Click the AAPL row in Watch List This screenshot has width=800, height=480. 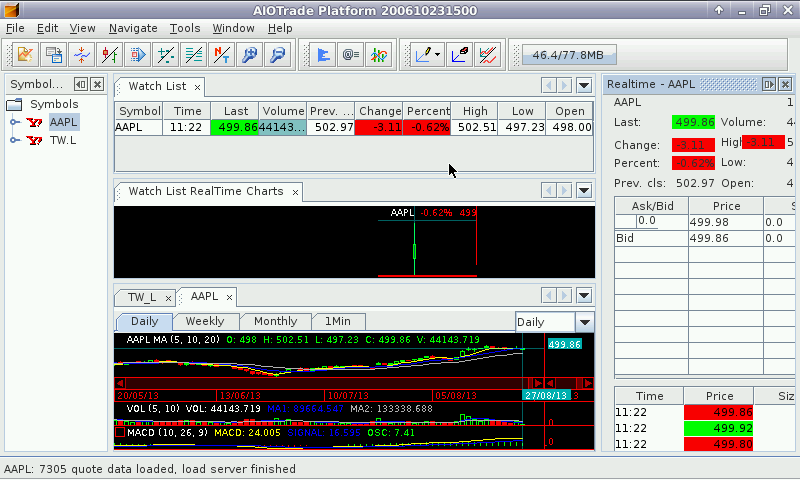[x=354, y=127]
